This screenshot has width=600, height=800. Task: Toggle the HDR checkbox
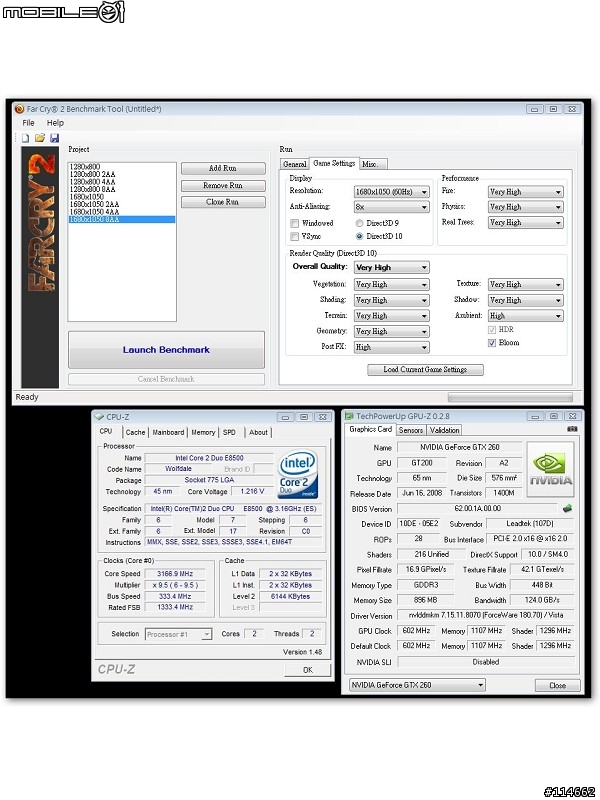click(492, 330)
